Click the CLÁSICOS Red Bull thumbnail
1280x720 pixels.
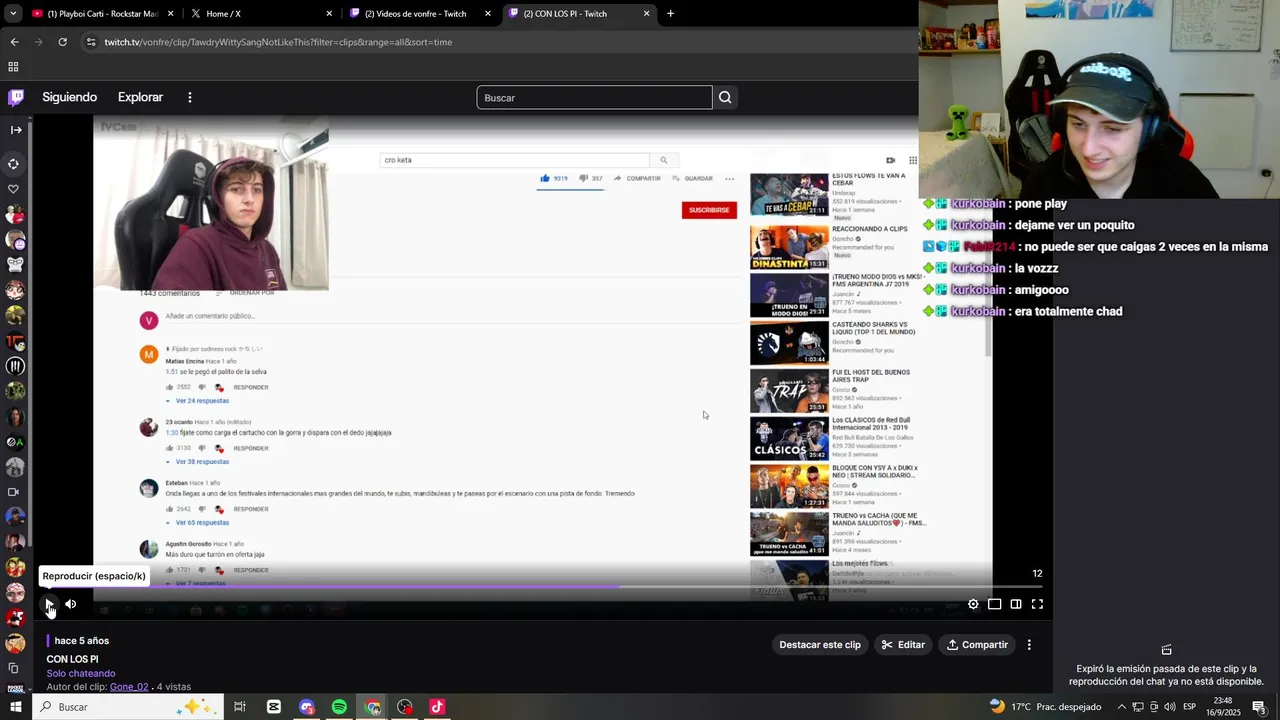pyautogui.click(x=789, y=439)
